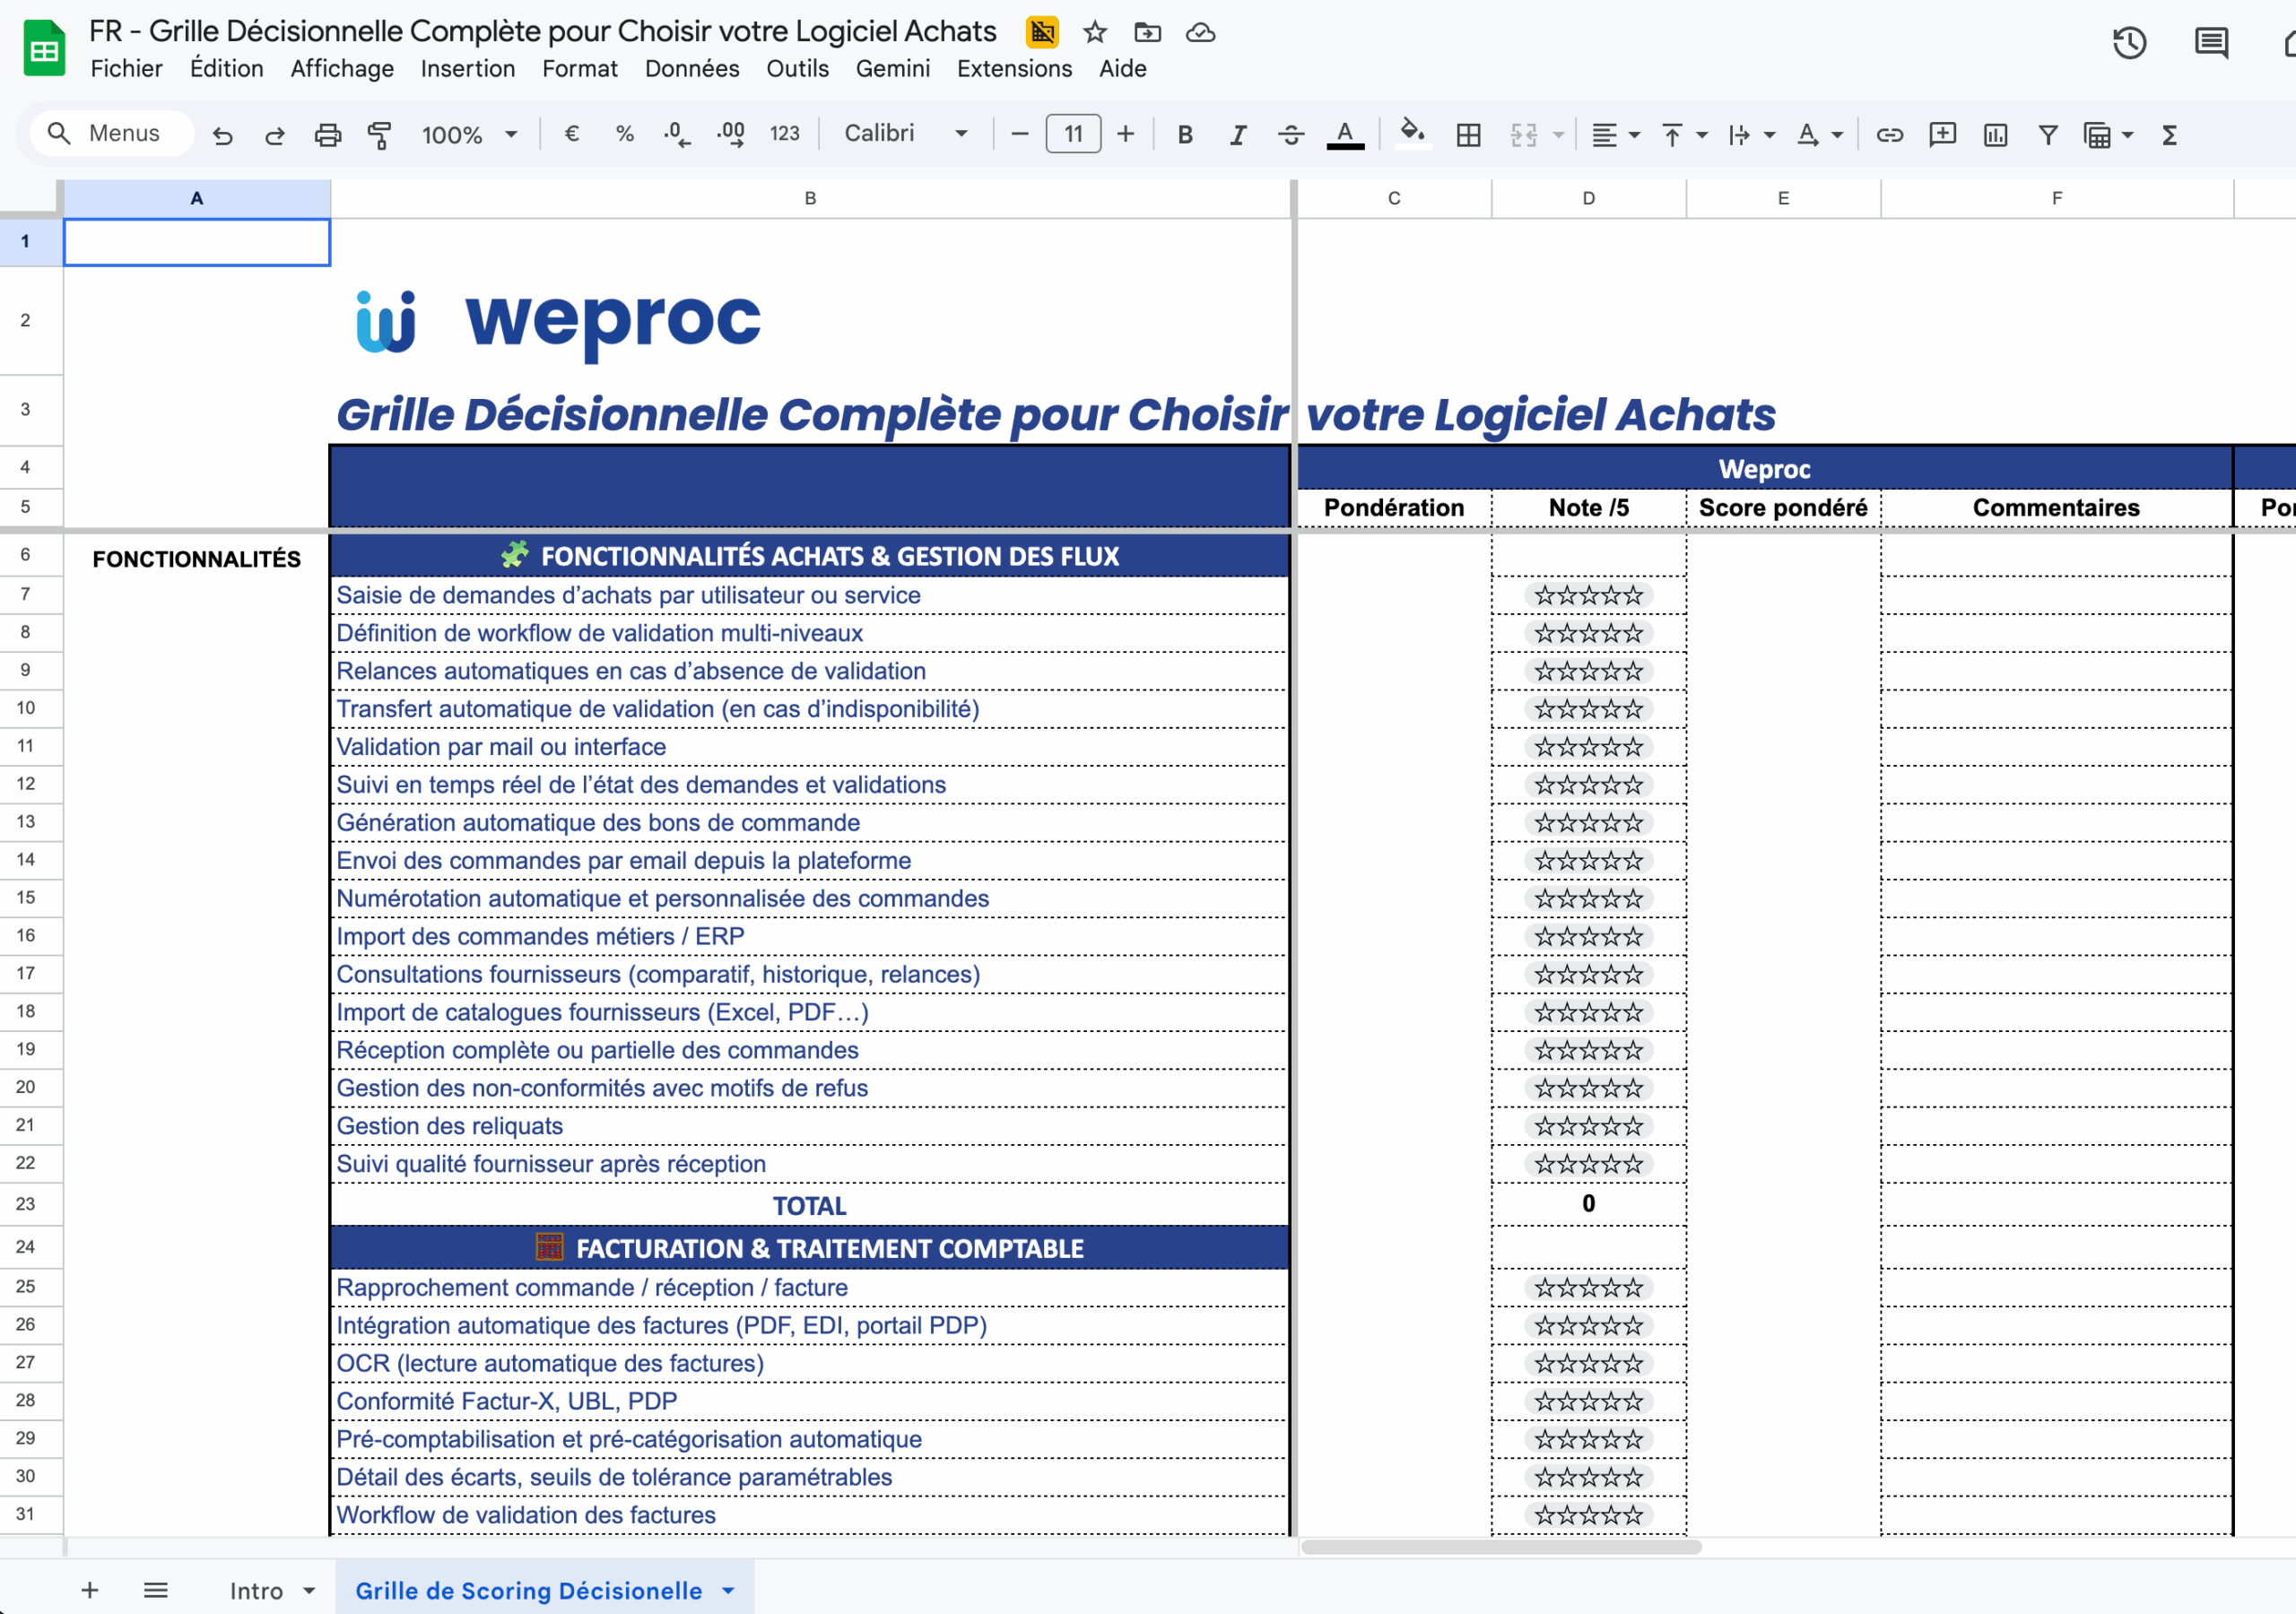The width and height of the screenshot is (2296, 1614).
Task: Open more number formats 123
Action: 785,134
